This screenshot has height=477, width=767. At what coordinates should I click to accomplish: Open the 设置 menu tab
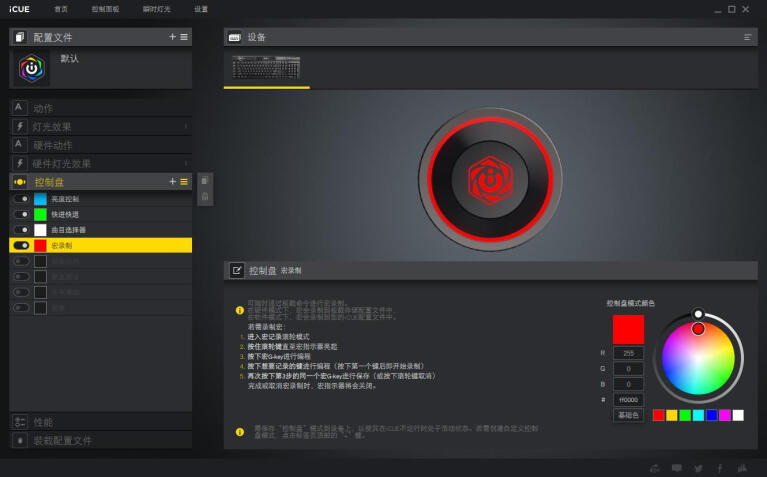coord(201,9)
